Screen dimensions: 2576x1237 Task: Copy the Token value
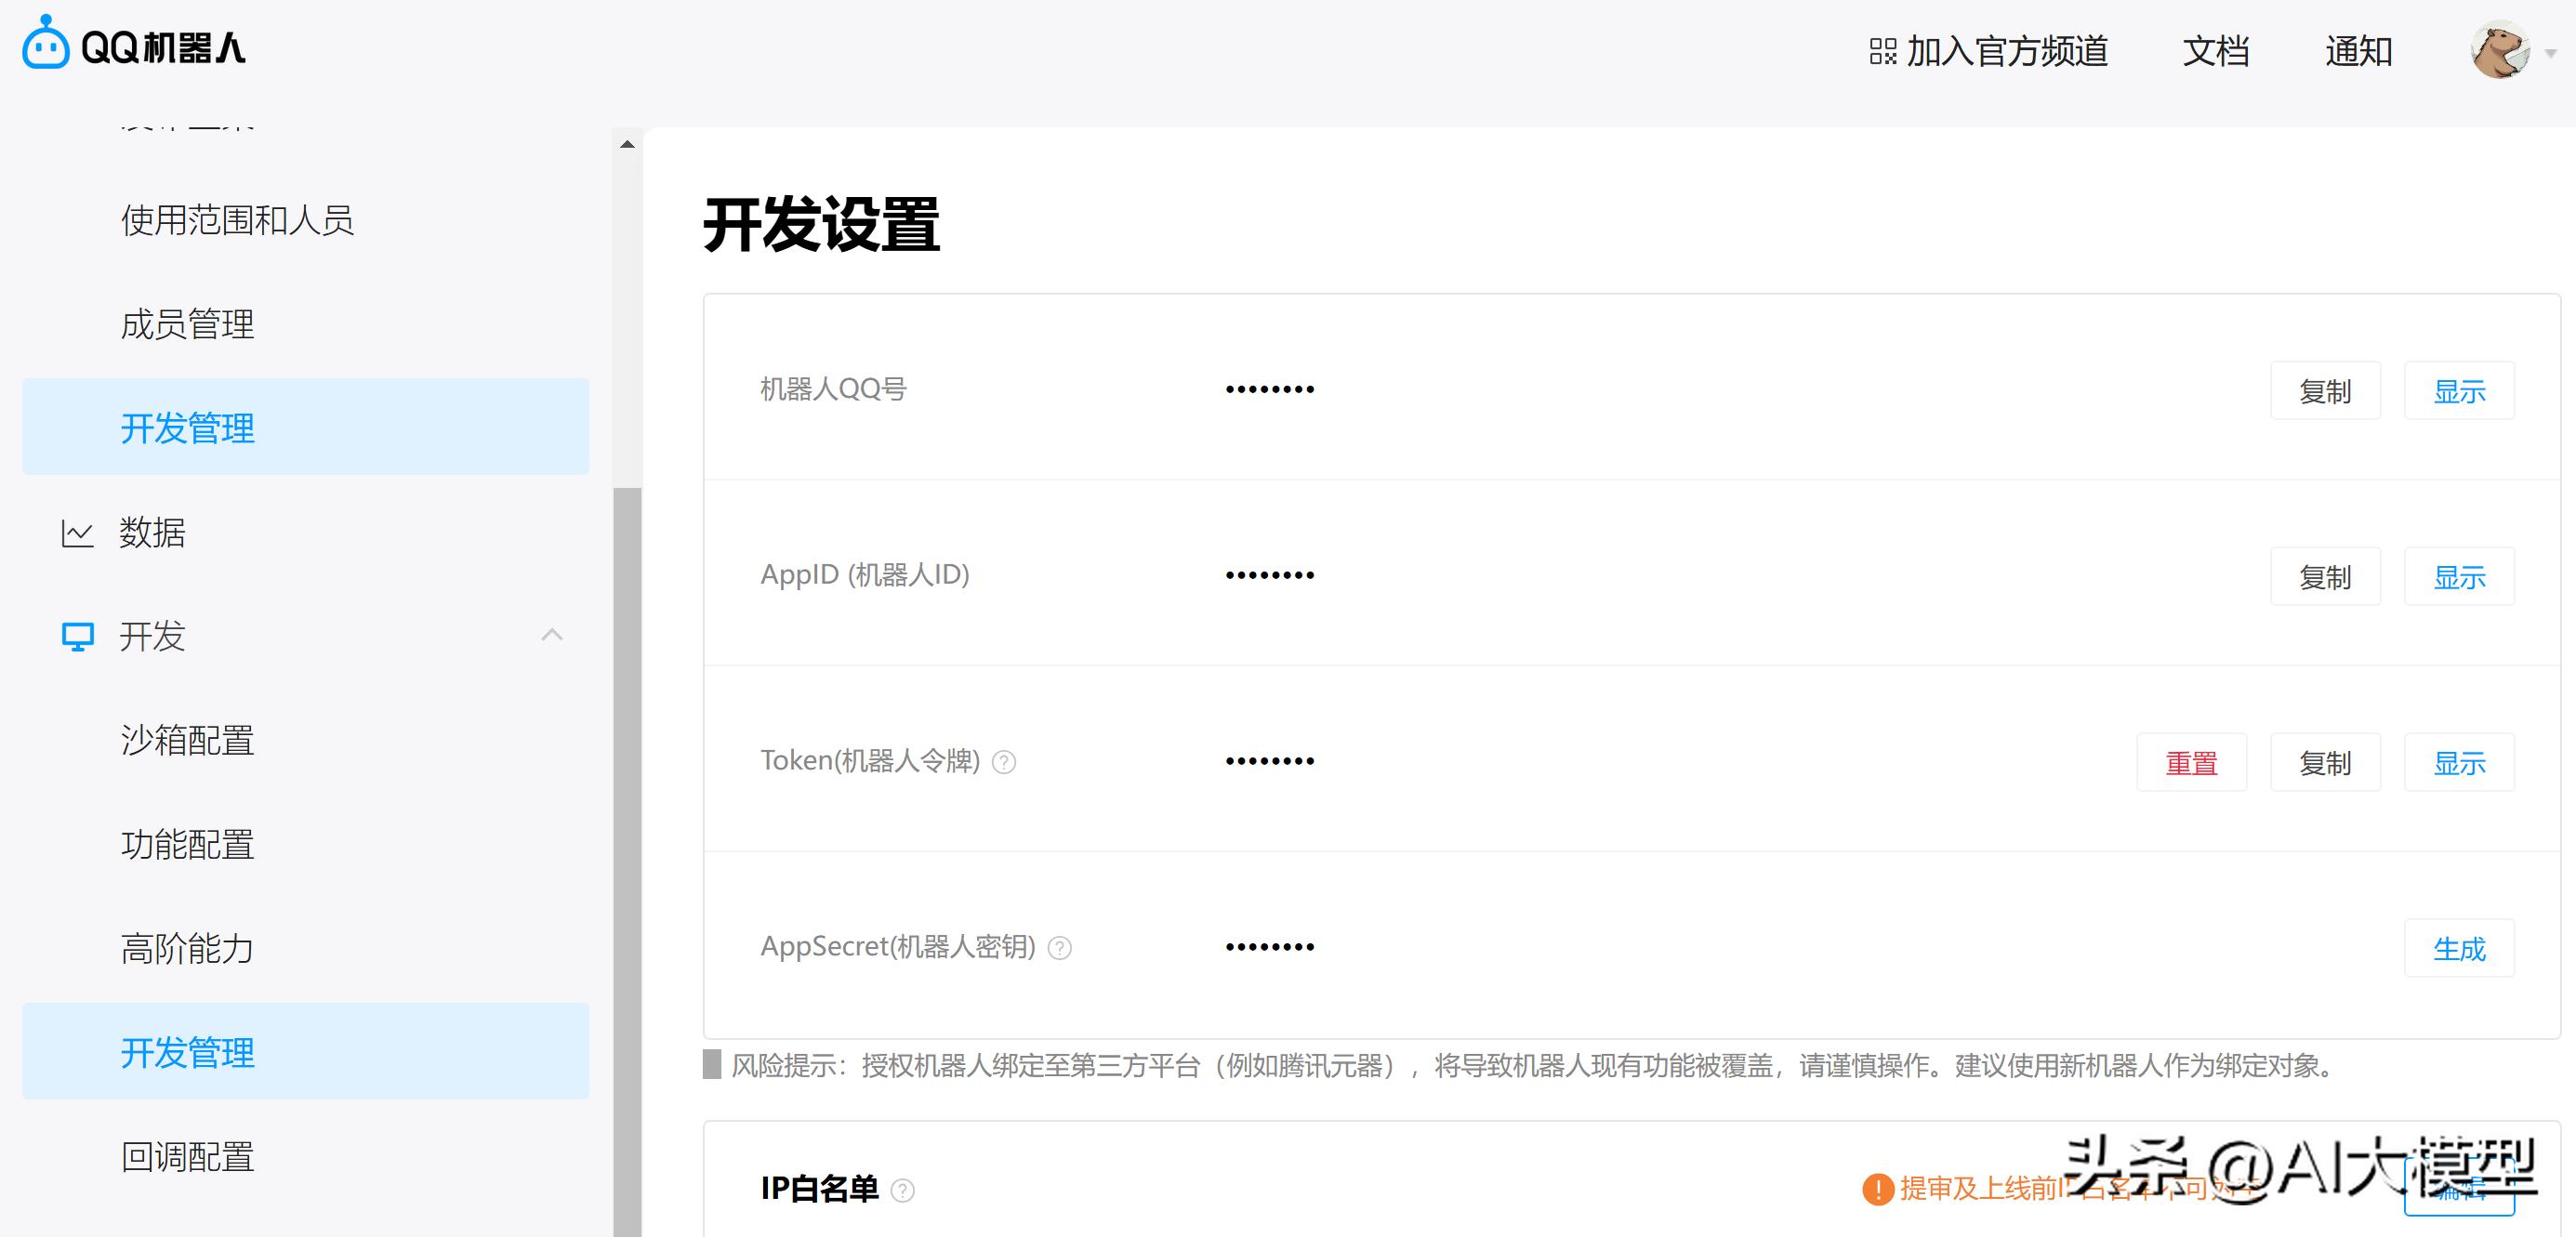[x=2325, y=763]
